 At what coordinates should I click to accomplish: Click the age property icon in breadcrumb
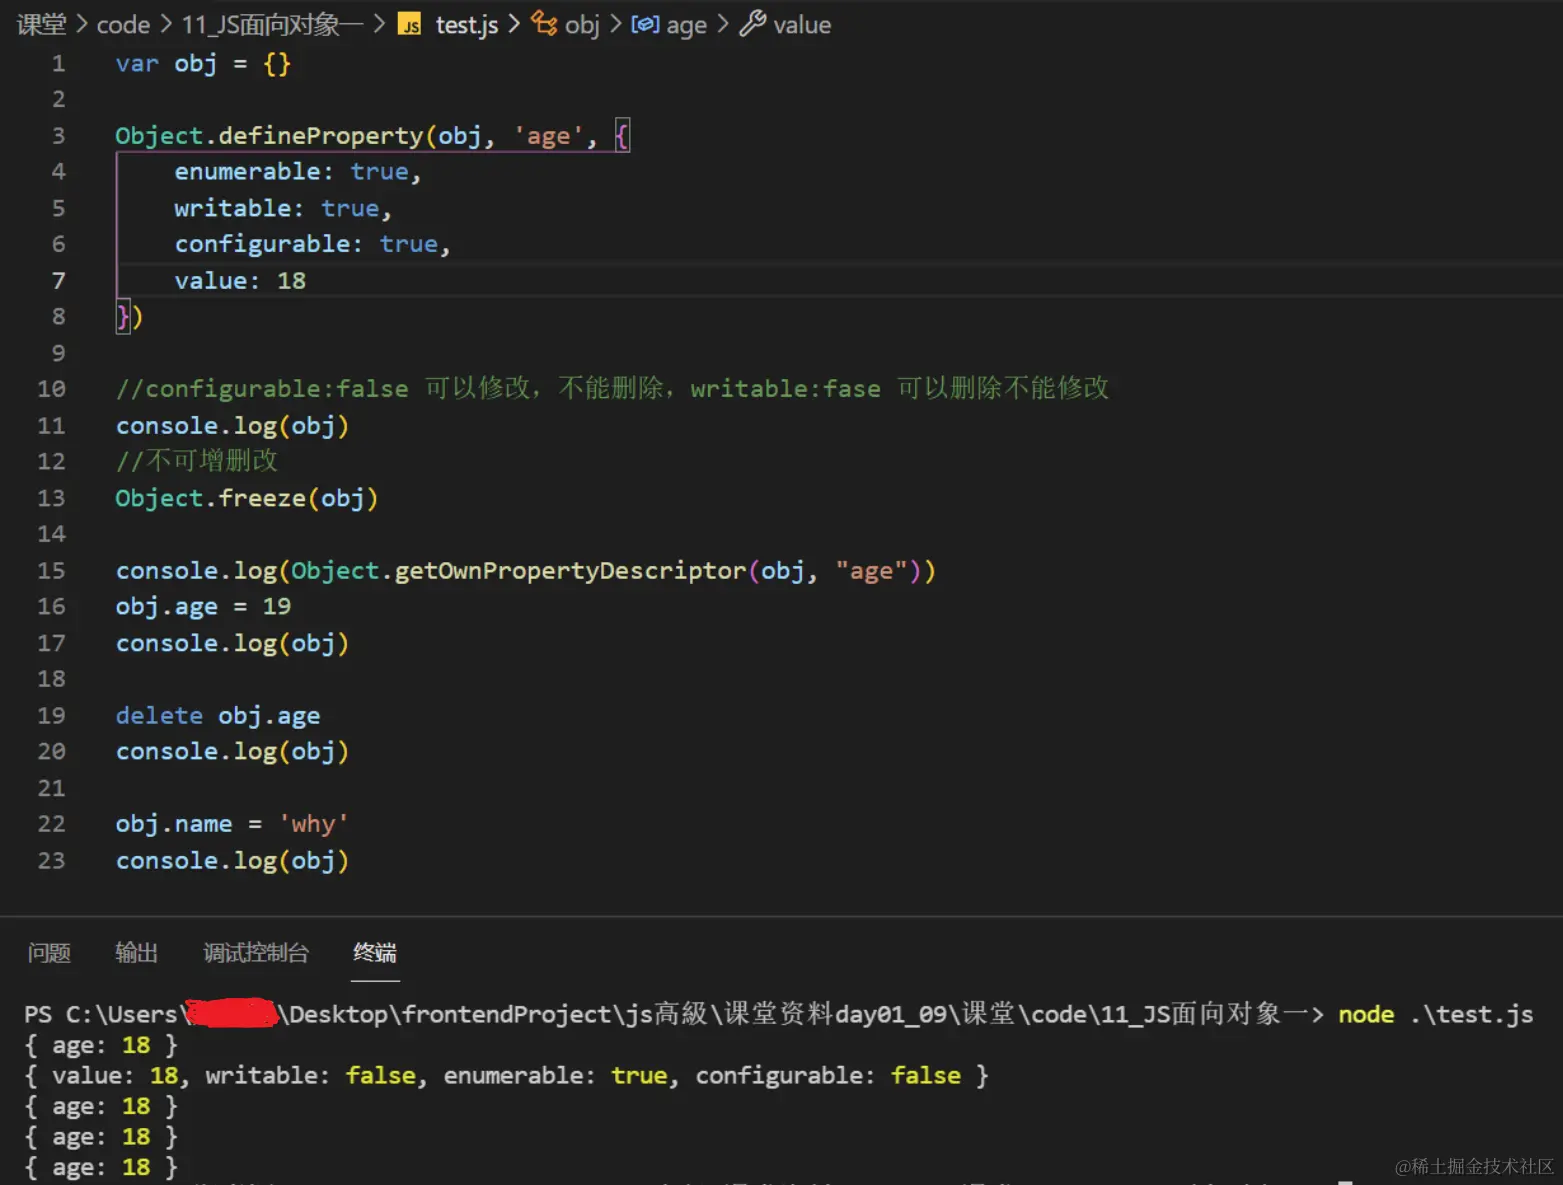[x=645, y=24]
